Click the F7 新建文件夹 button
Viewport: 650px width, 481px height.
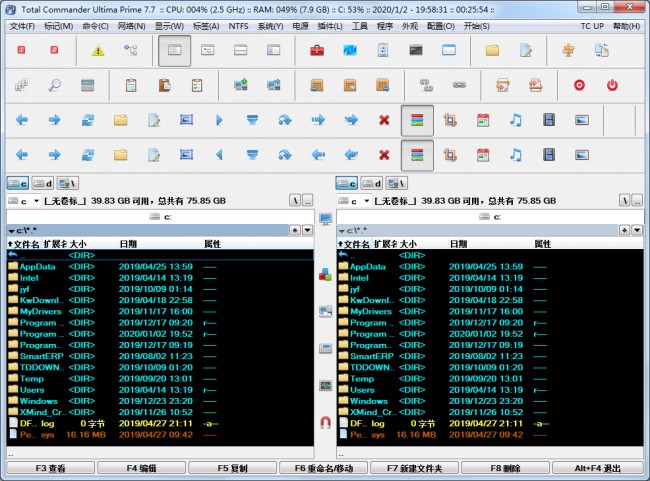(x=415, y=468)
